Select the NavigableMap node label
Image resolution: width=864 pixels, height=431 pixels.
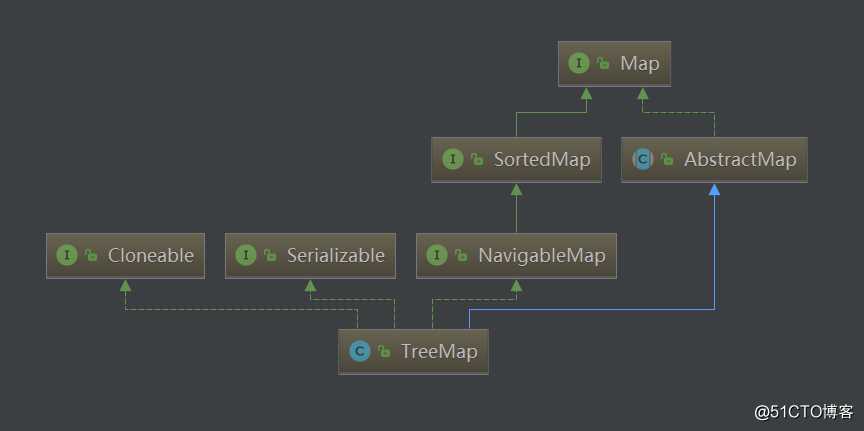[x=542, y=256]
